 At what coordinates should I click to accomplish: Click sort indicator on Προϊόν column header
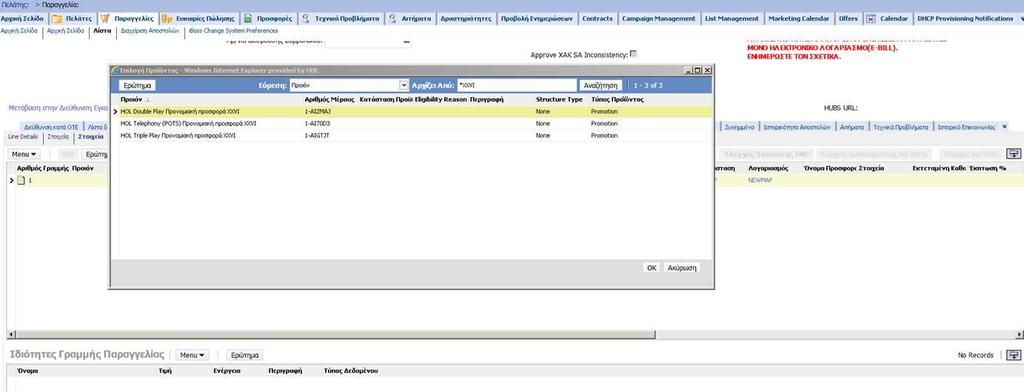[147, 100]
